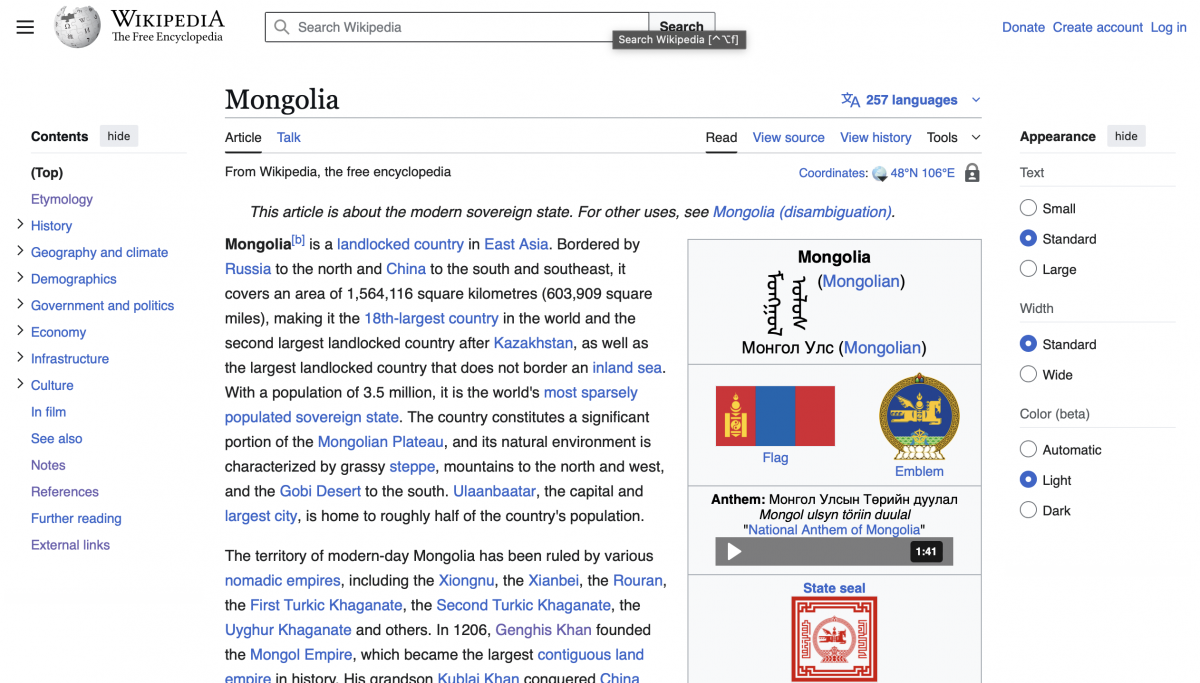Screen dimensions: 1200x683
Task: Expand the History contents section
Action: tap(20, 225)
